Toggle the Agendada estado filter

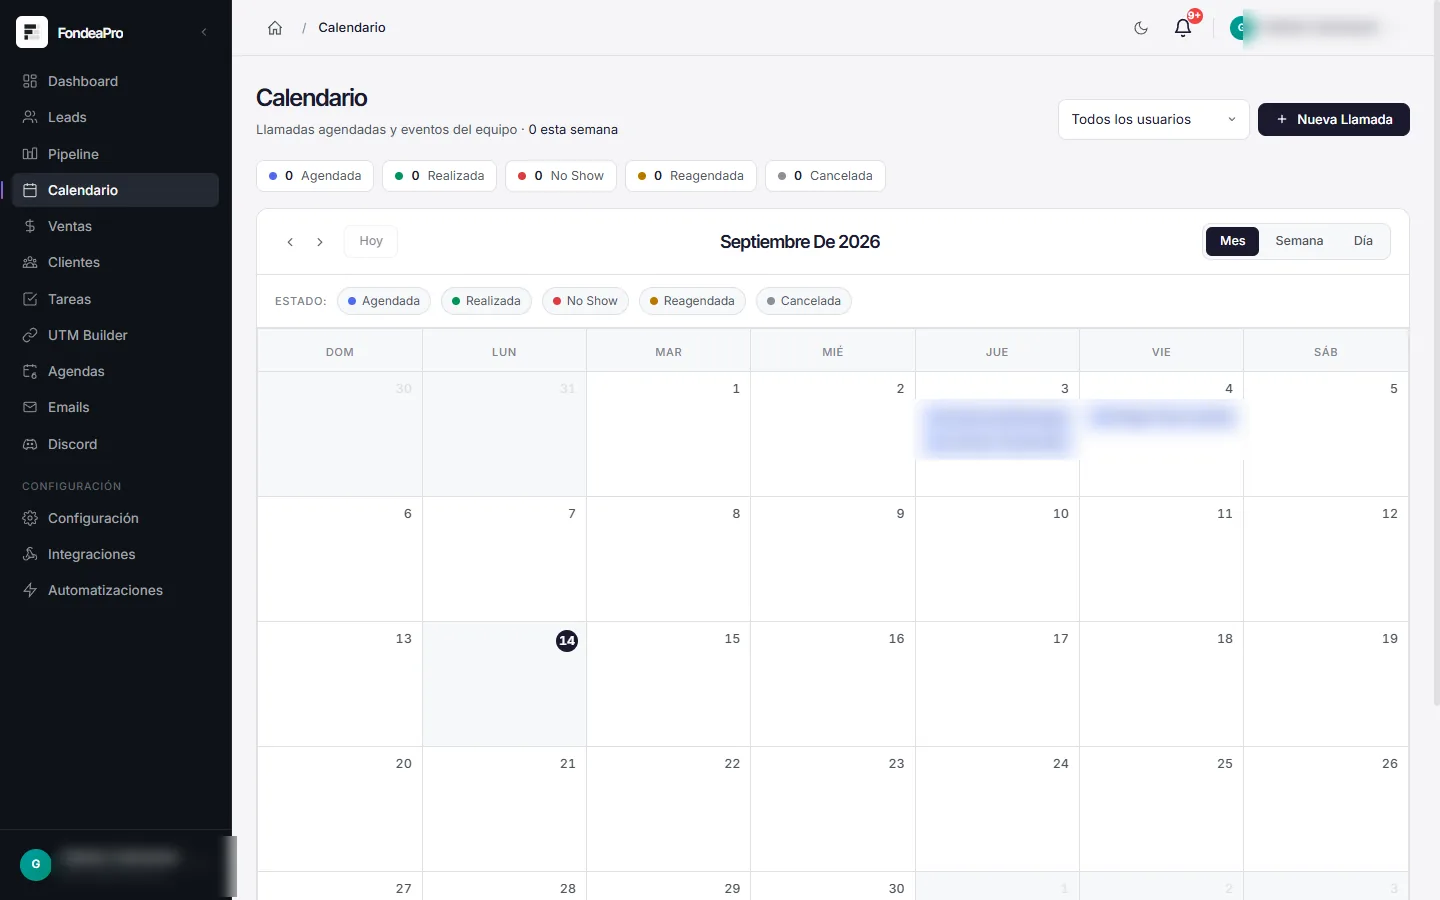(384, 301)
